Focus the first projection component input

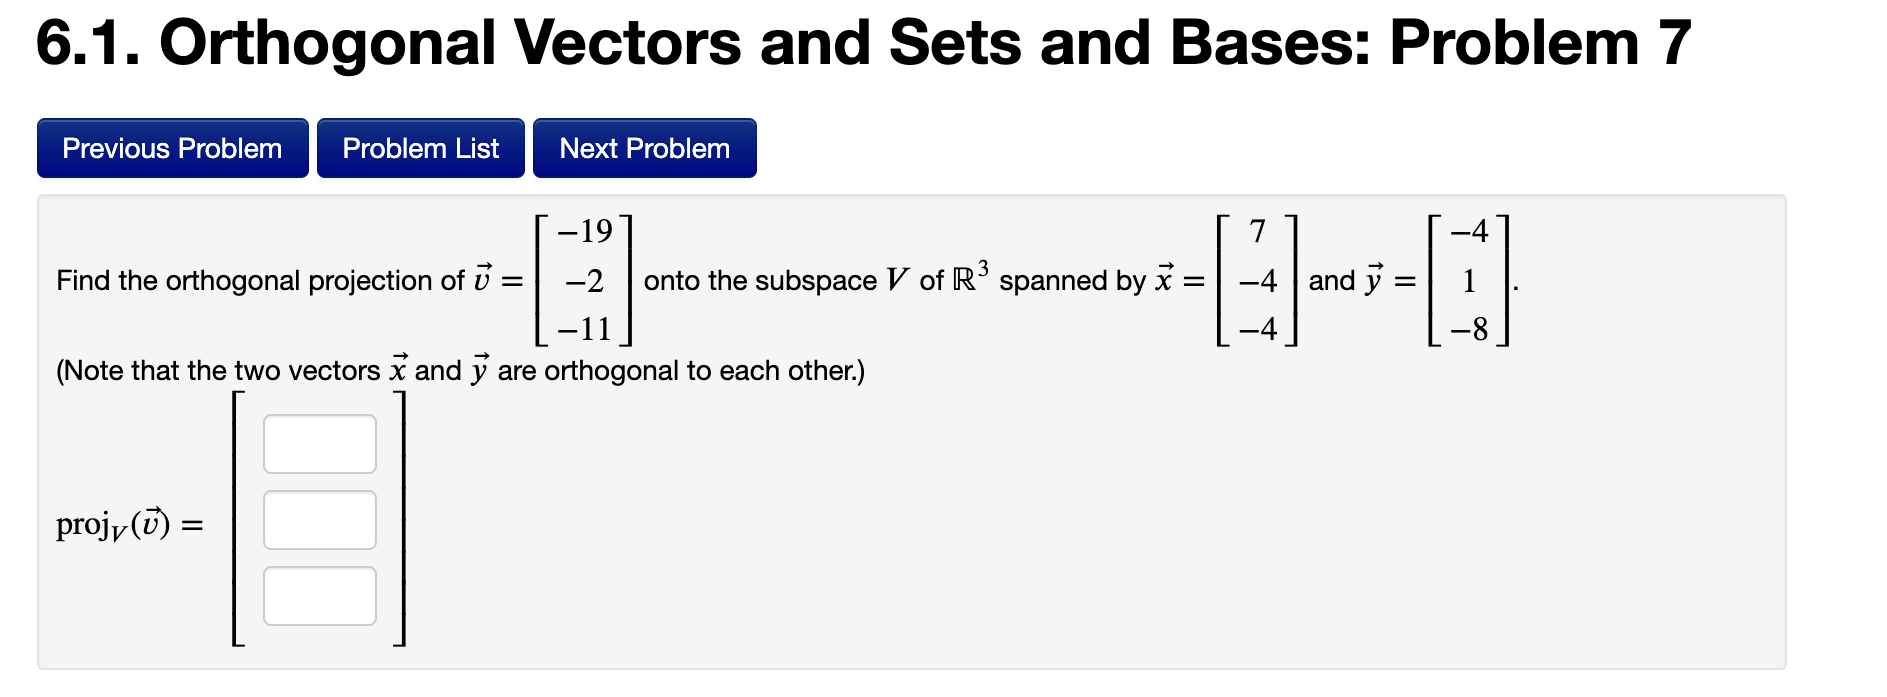(320, 444)
